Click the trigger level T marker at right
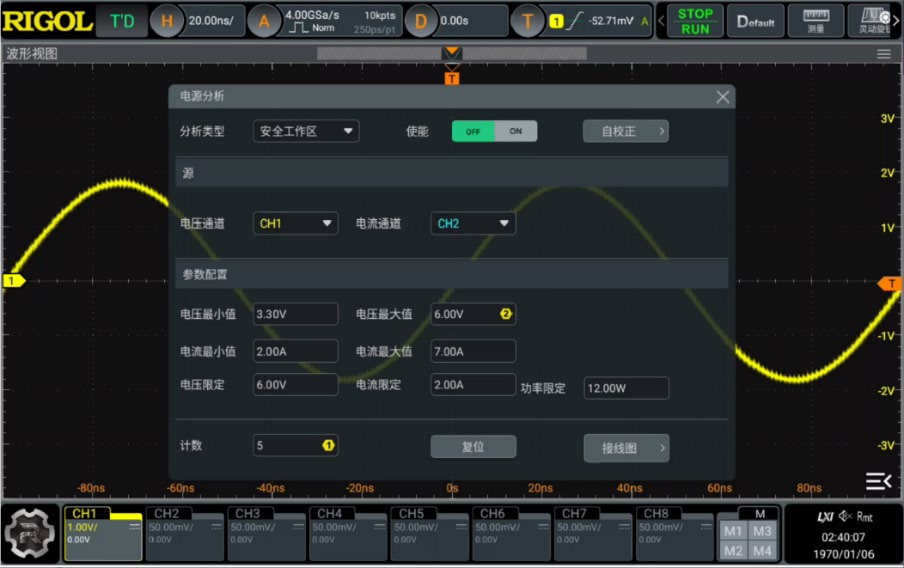 (890, 283)
